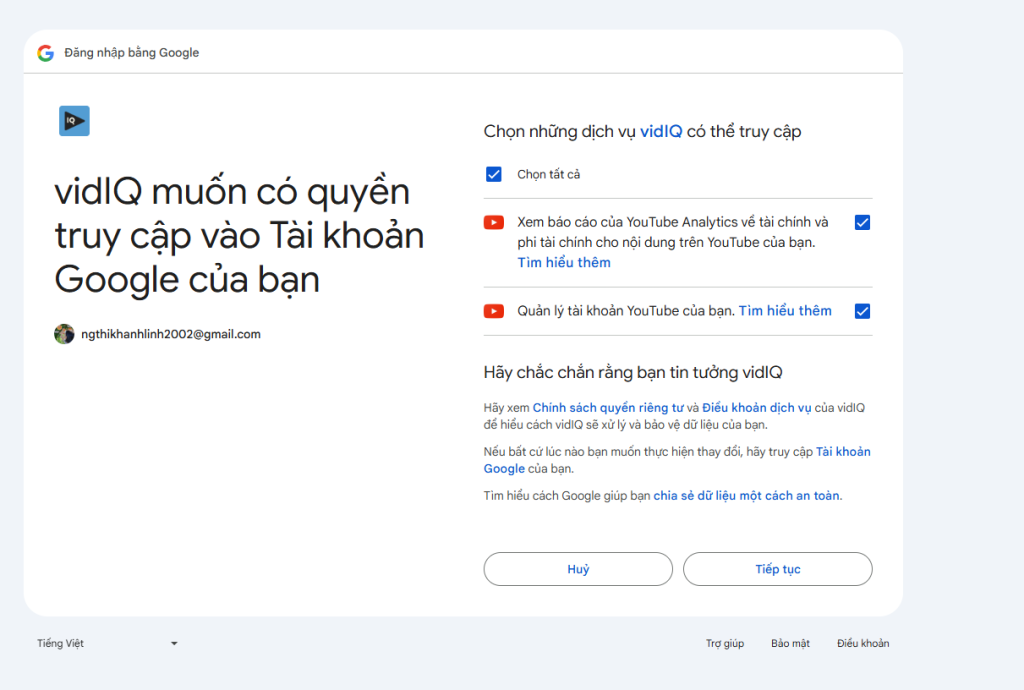Click the 'Trợ giúp' footer link
This screenshot has width=1024, height=690.
724,643
